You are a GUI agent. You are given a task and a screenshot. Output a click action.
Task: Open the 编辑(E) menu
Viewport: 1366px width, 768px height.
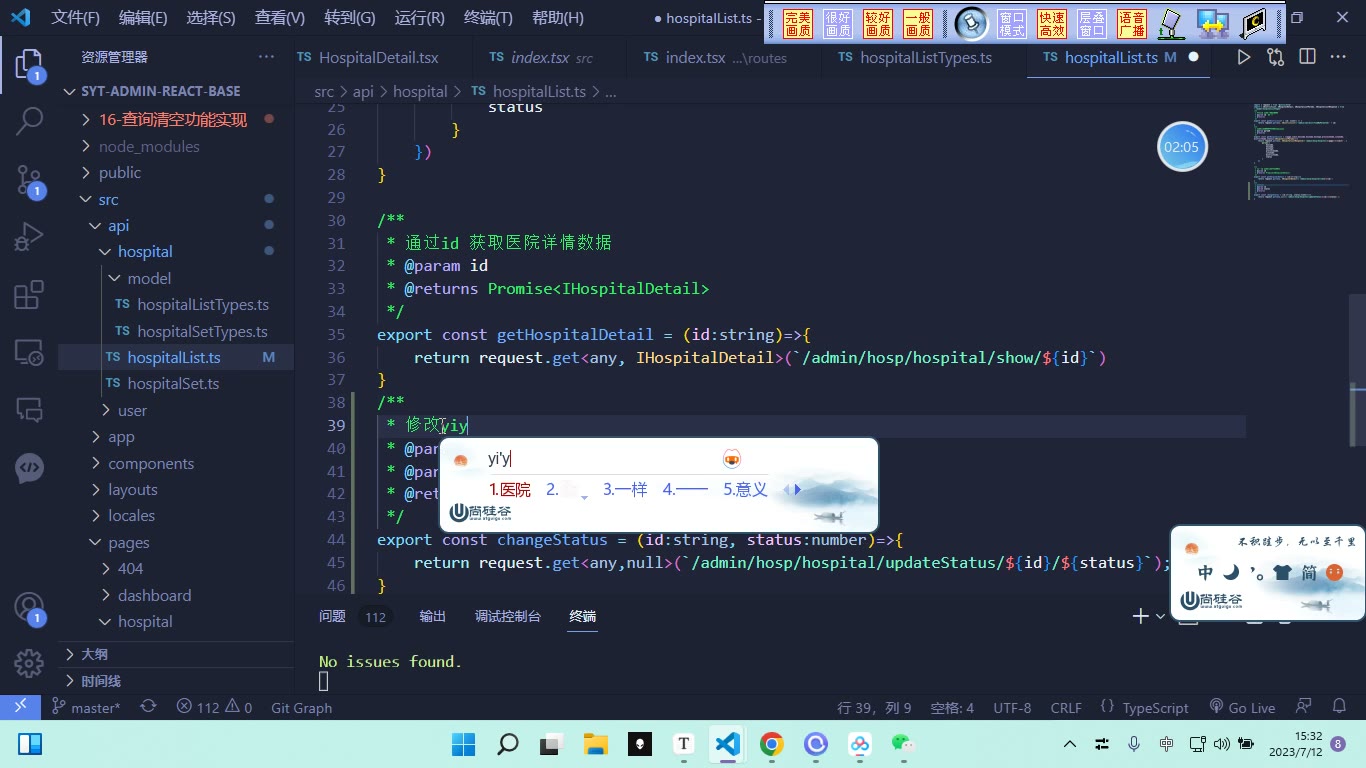(x=143, y=17)
